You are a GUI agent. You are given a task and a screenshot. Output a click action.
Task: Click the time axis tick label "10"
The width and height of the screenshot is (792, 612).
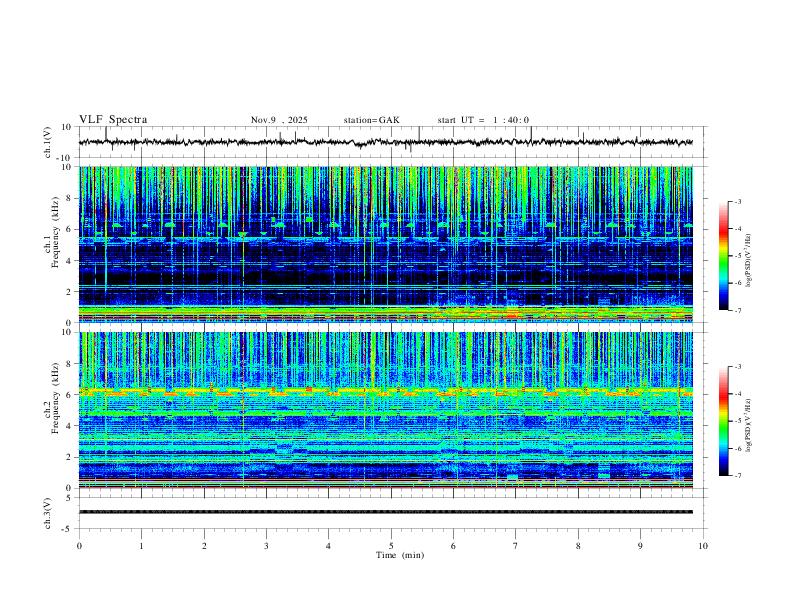[x=703, y=546]
